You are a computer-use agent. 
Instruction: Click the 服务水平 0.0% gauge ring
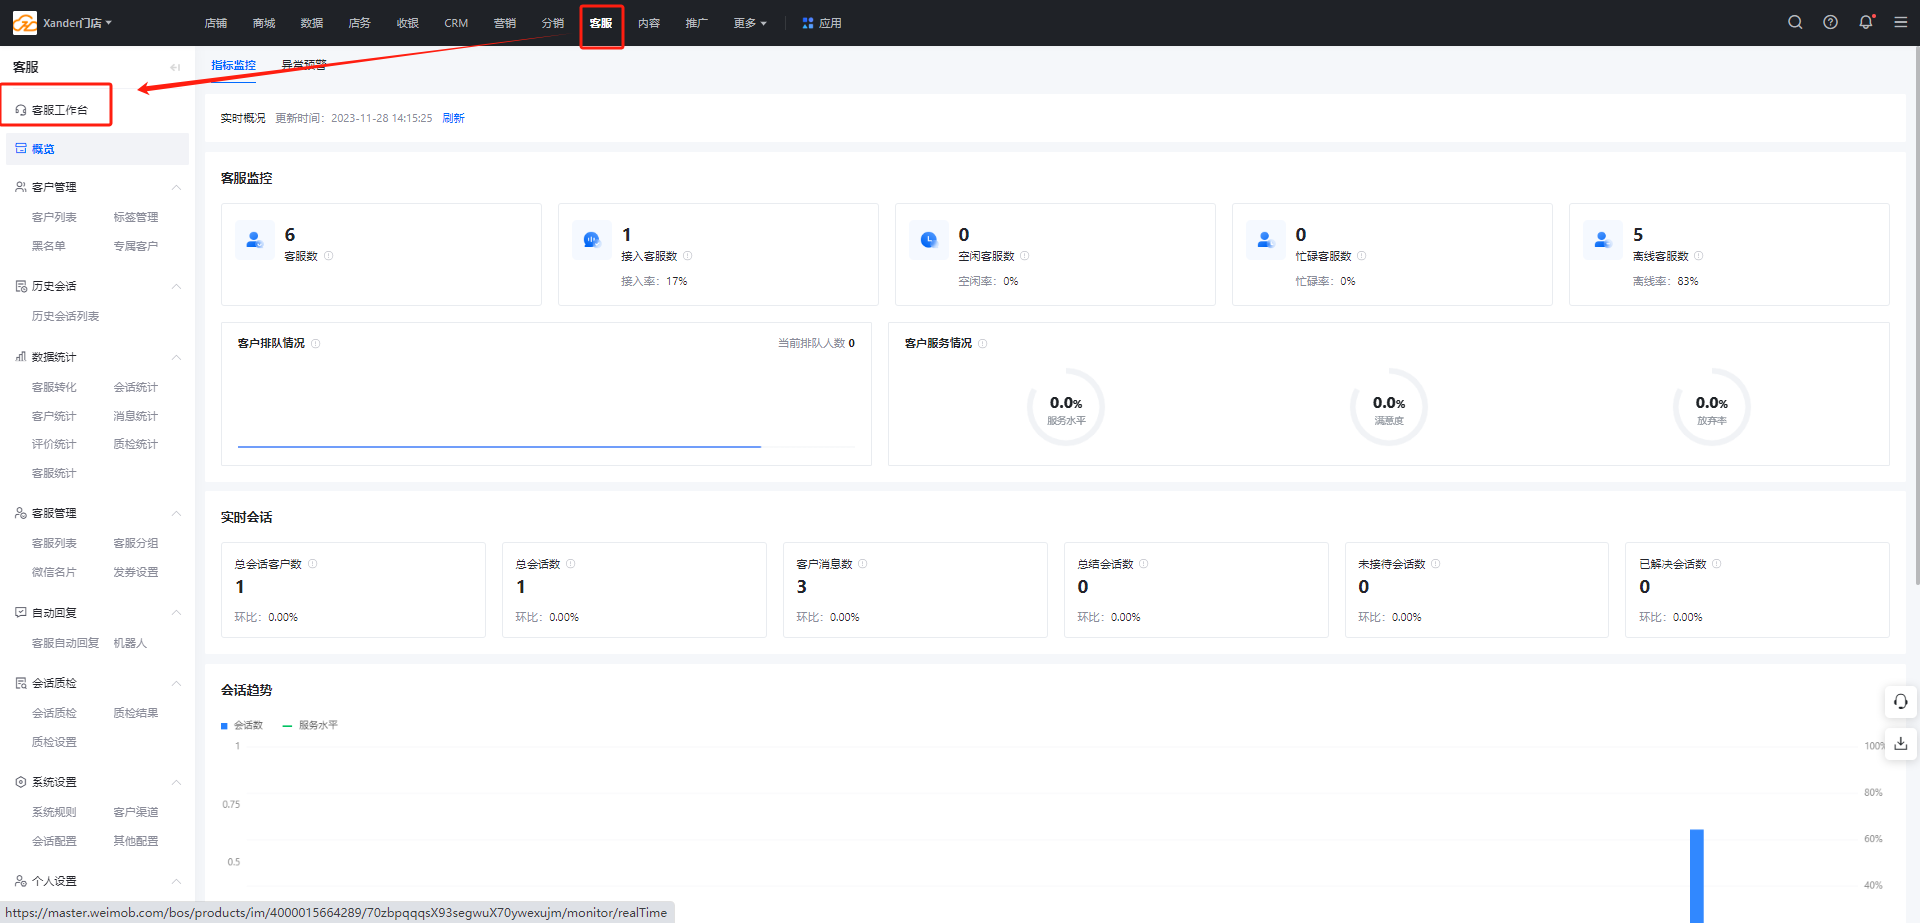1066,407
